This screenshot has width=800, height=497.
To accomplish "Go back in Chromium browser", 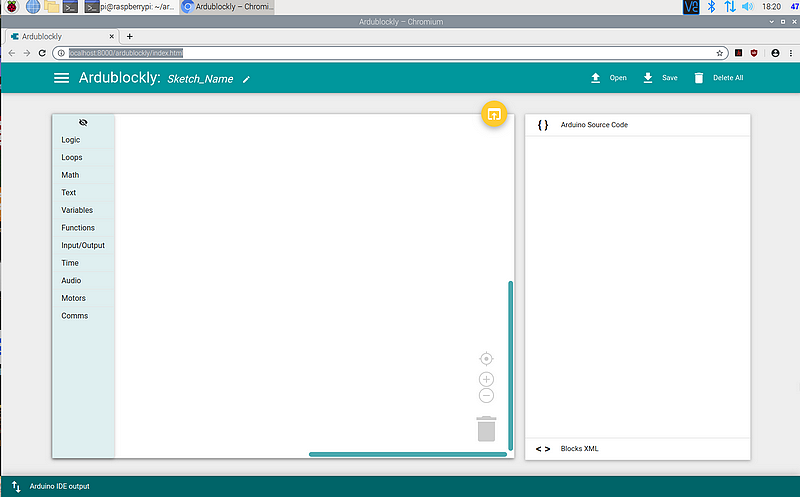I will coord(12,53).
